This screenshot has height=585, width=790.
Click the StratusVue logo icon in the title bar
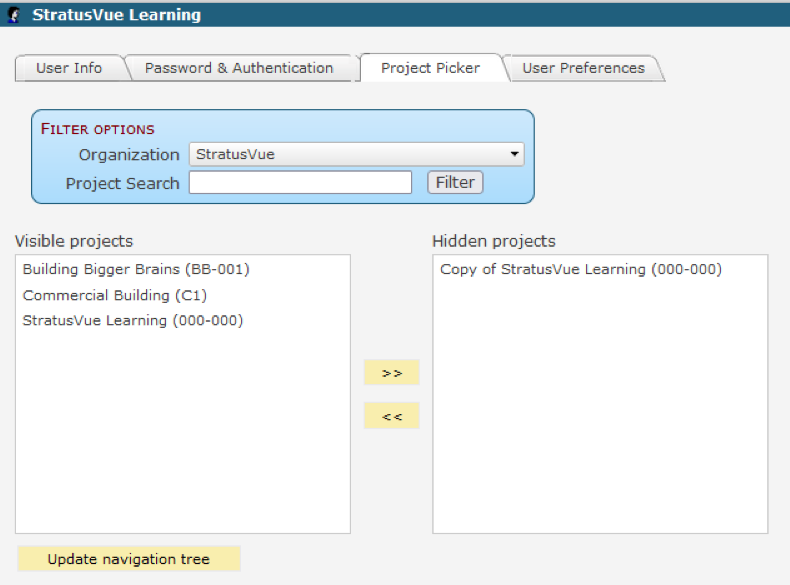[15, 15]
